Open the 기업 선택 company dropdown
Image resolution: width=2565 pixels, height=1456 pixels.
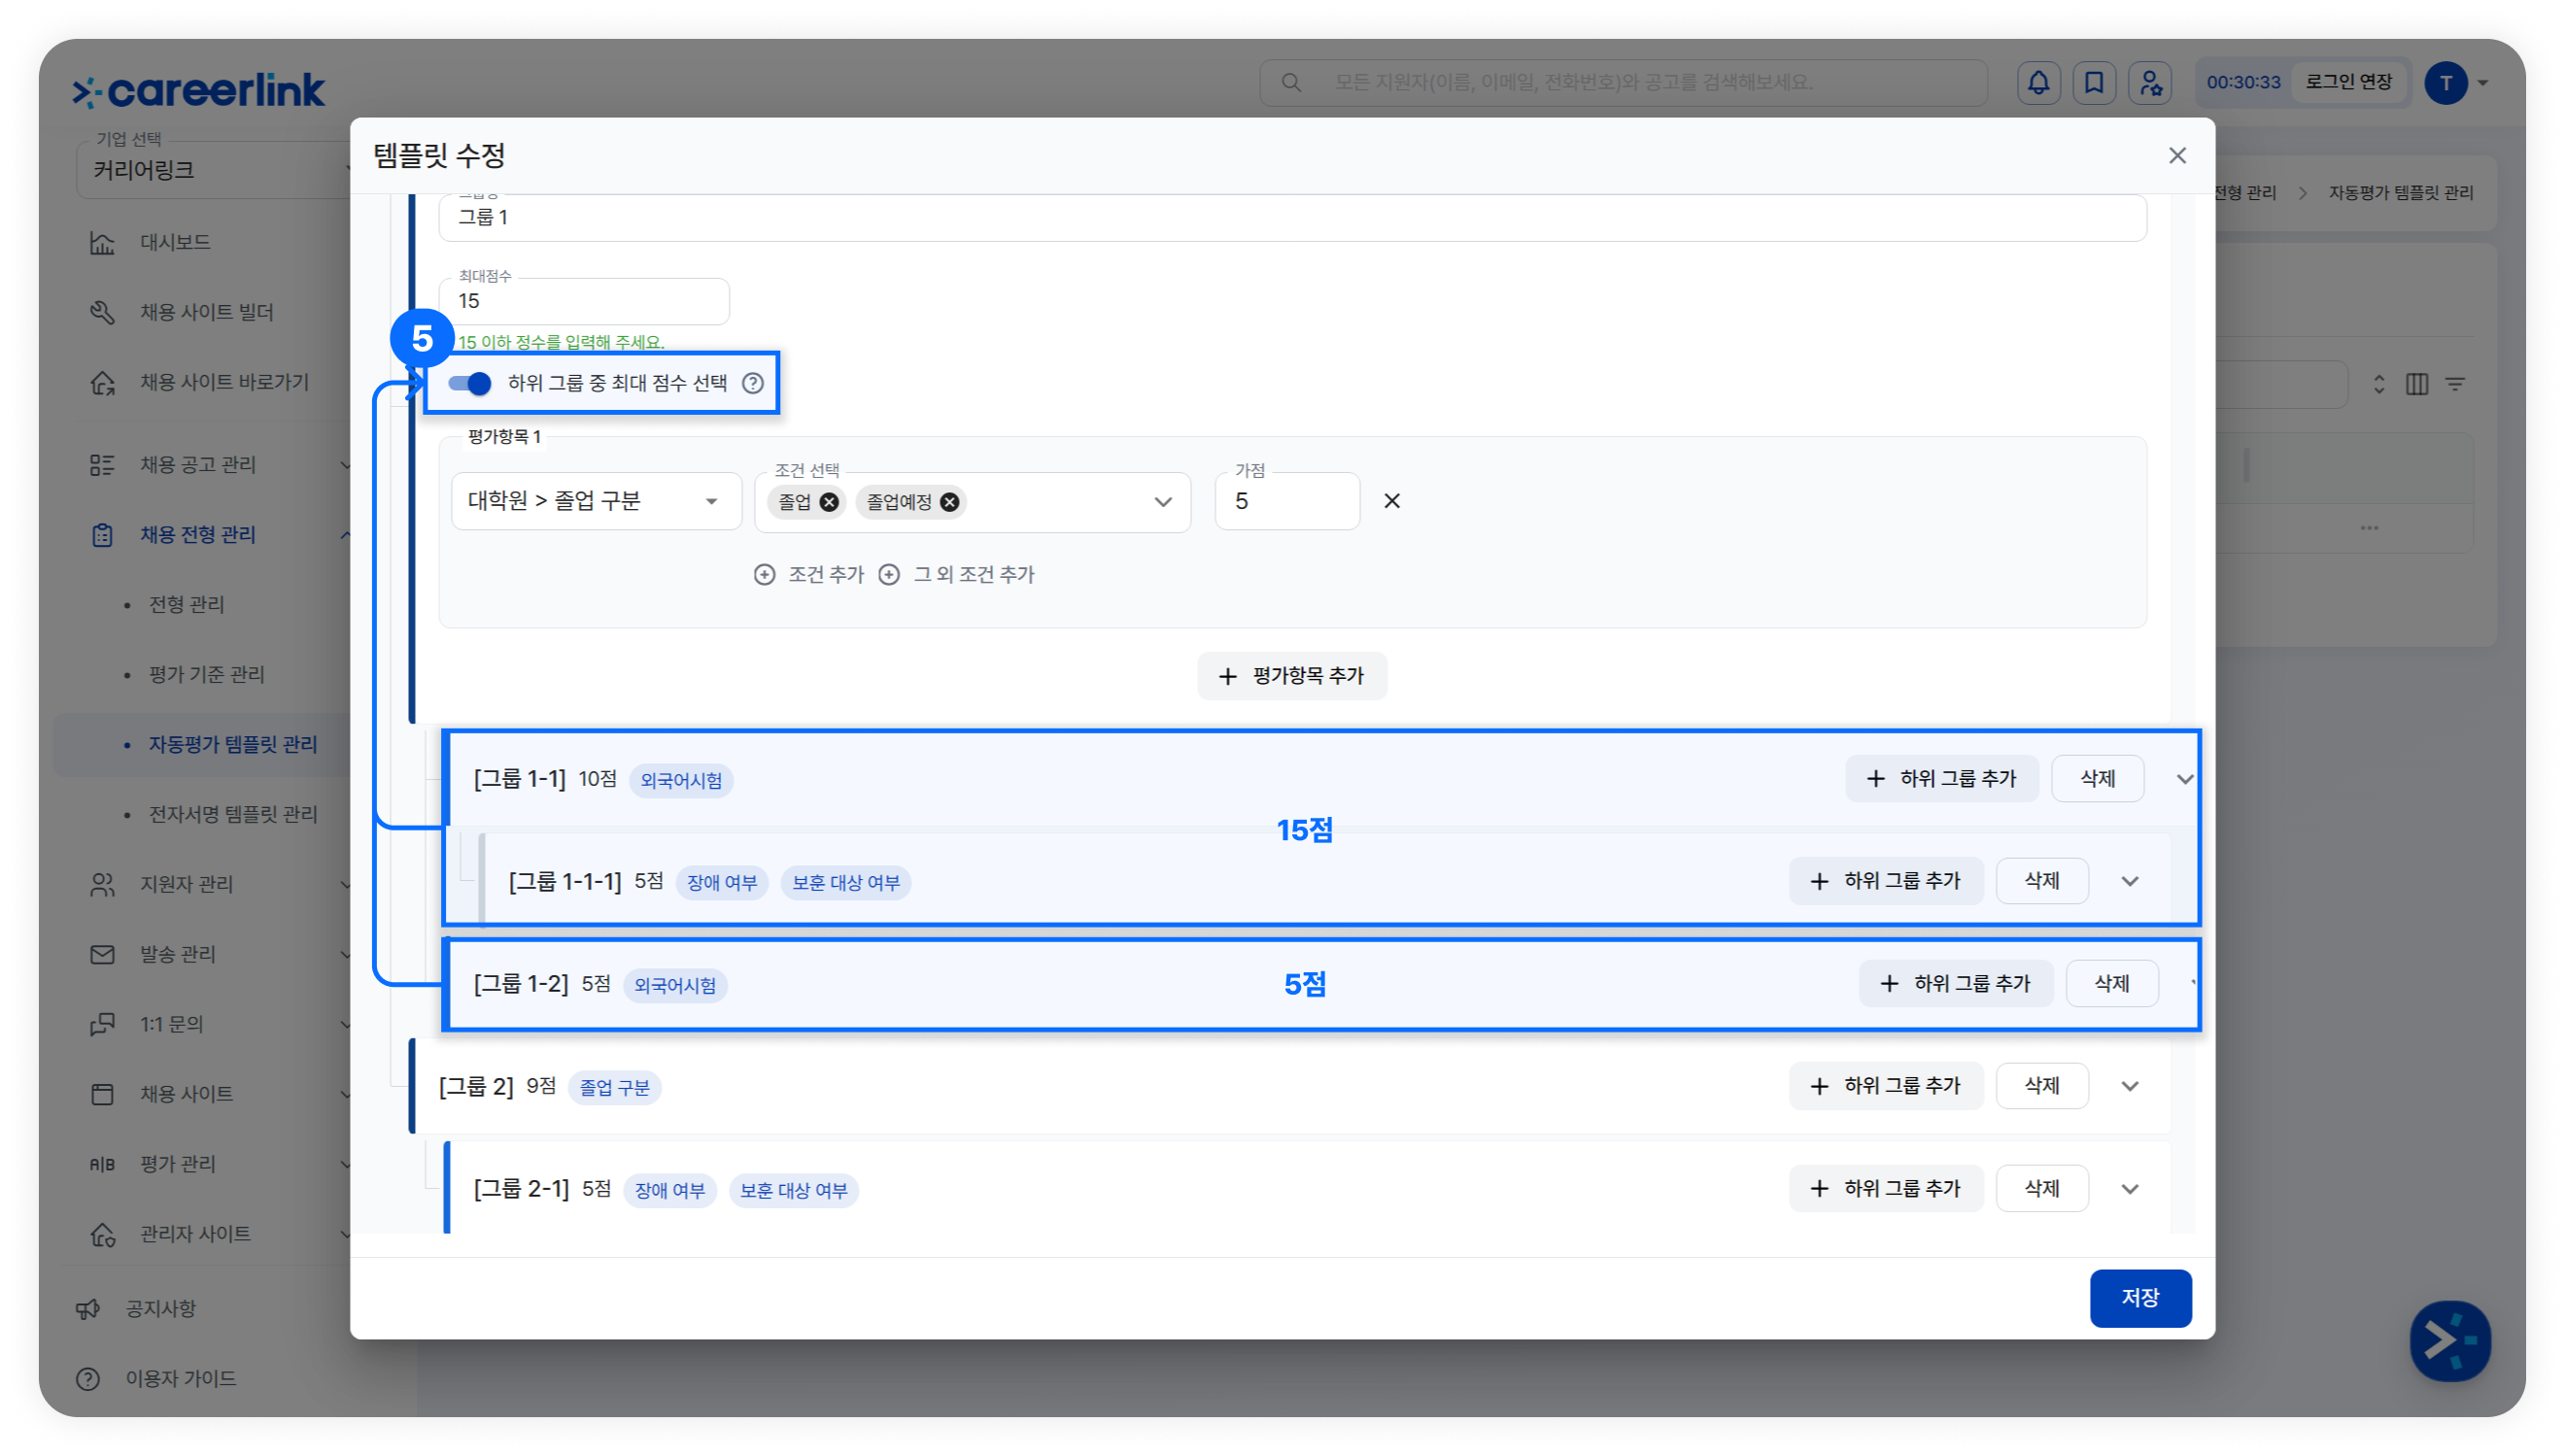coord(214,170)
